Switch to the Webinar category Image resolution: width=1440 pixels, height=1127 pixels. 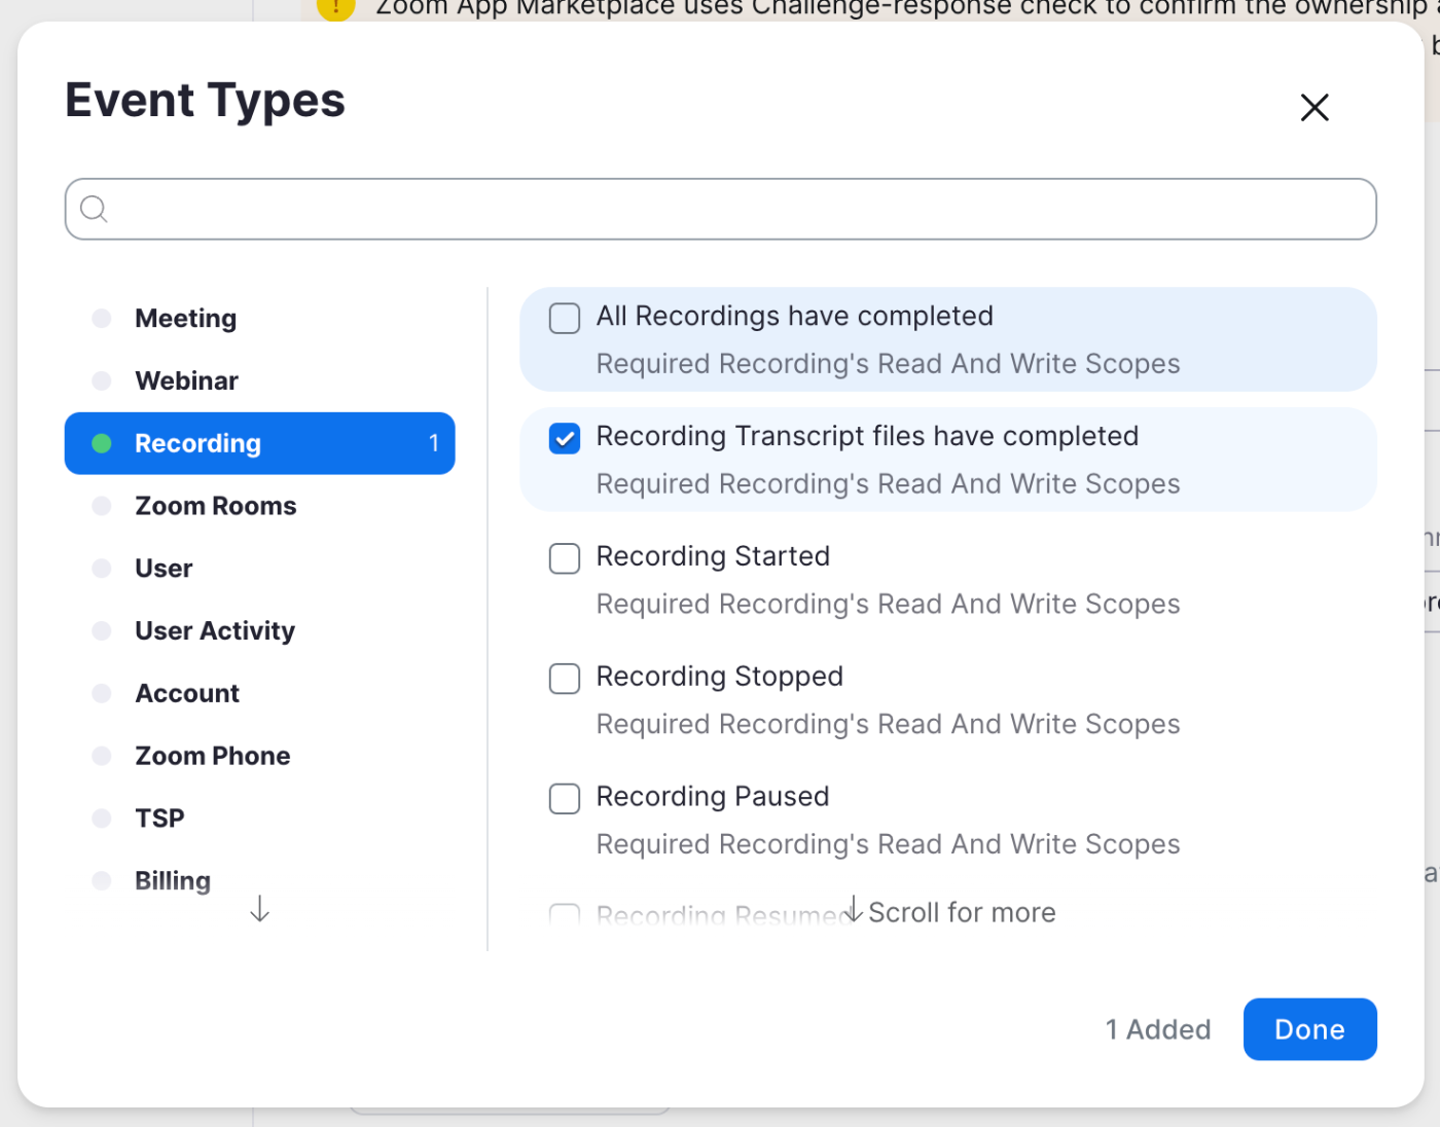coord(187,381)
